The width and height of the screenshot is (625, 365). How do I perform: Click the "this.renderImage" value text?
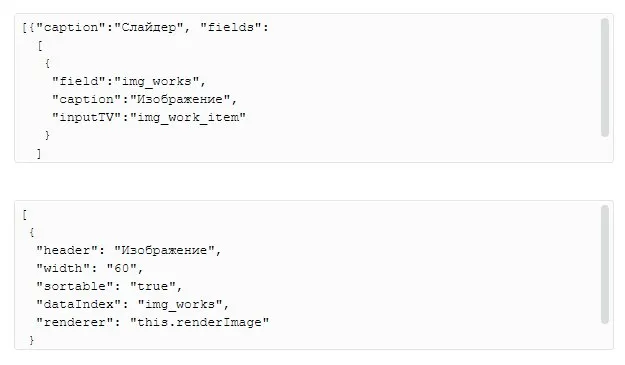pos(200,322)
